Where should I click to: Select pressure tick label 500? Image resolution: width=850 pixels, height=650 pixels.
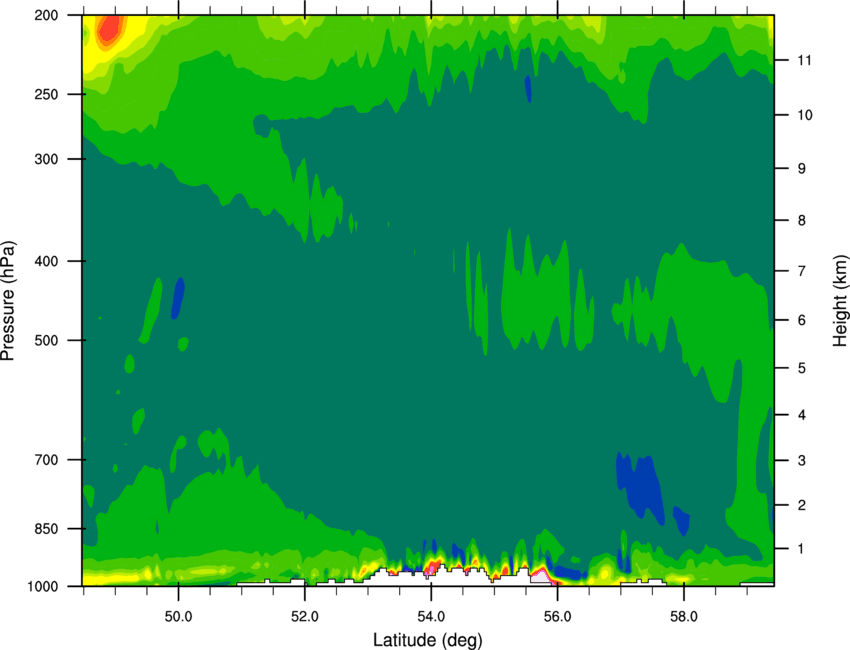[x=46, y=340]
